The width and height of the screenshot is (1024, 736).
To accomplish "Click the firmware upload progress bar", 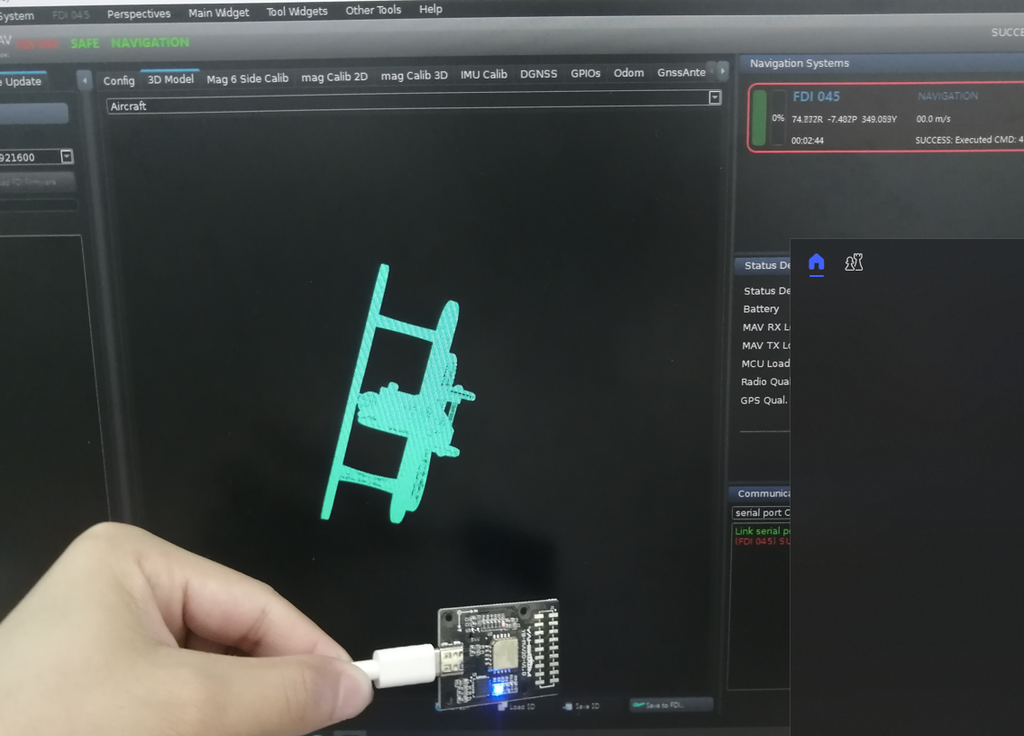I will 38,205.
